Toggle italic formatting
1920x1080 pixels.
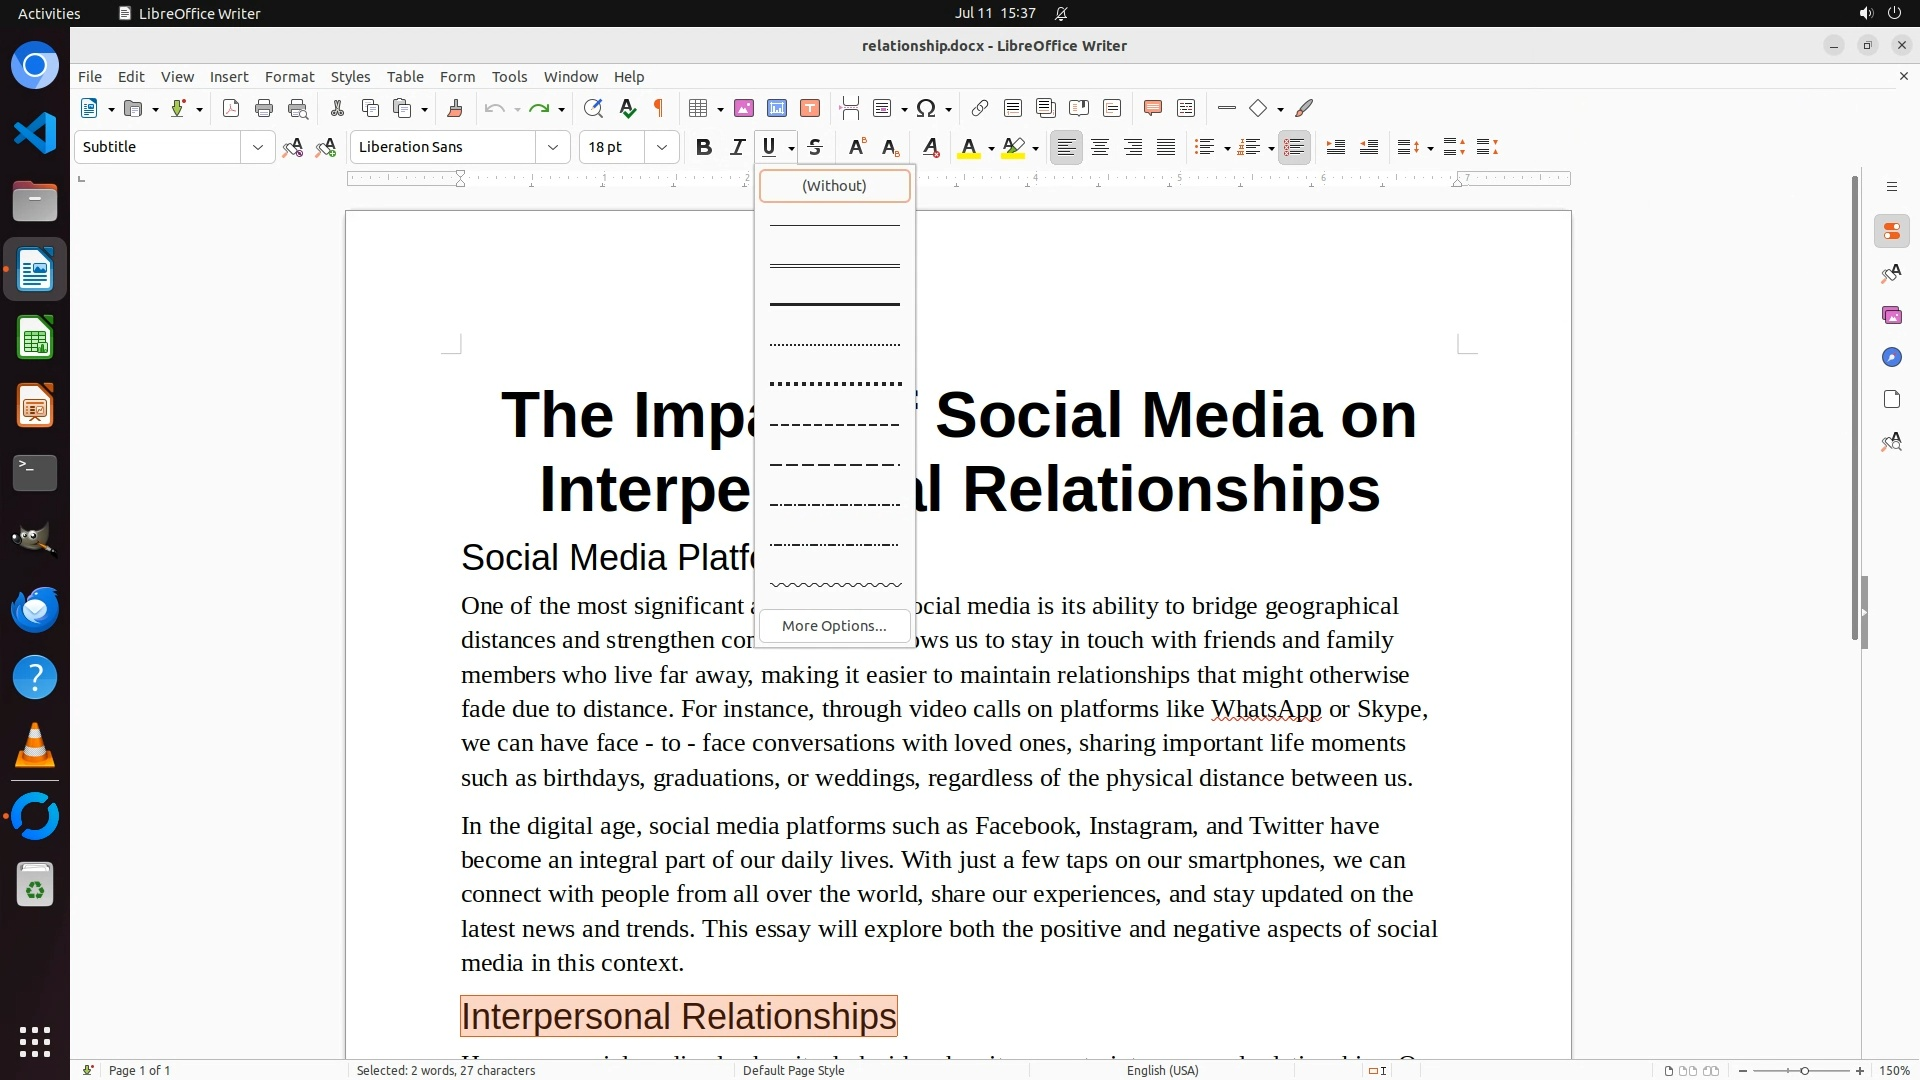click(737, 147)
